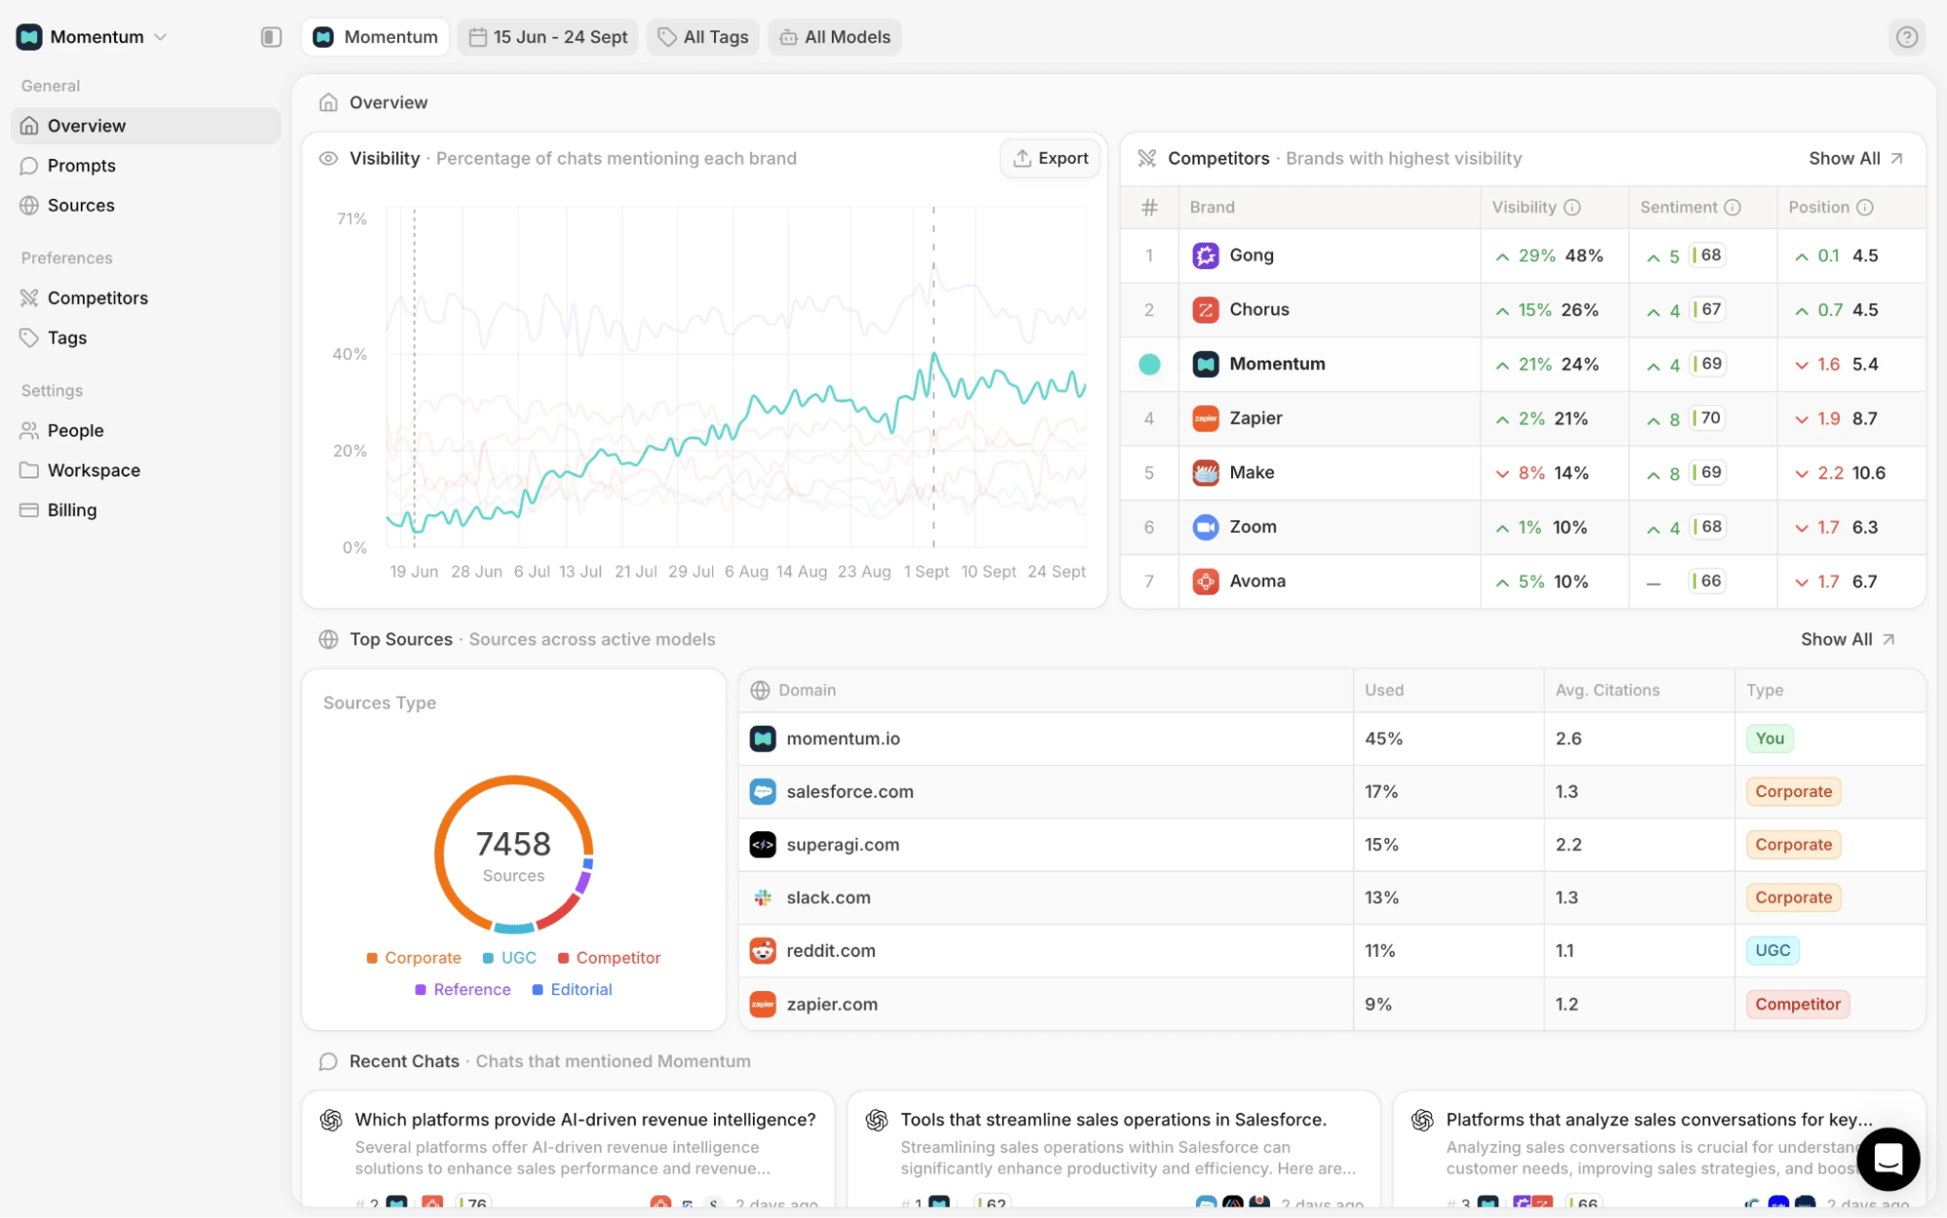Click the Sentiment column info icon
Viewport: 1947px width, 1218px height.
(1732, 207)
